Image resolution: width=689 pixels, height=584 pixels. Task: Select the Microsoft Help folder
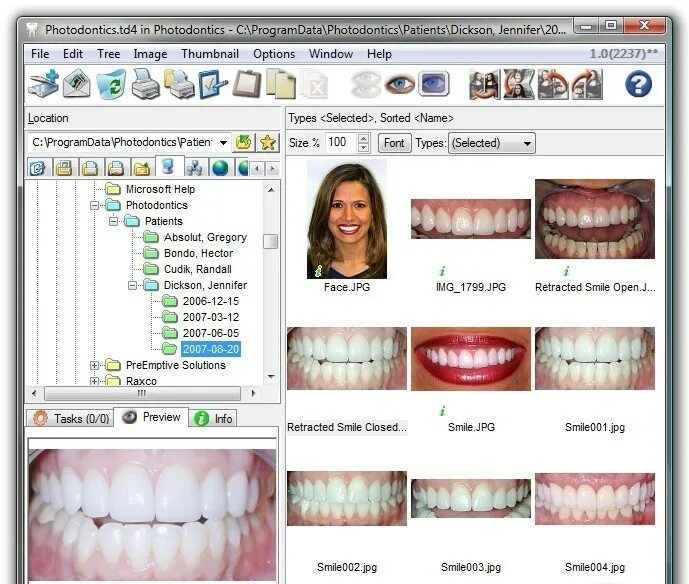(160, 189)
